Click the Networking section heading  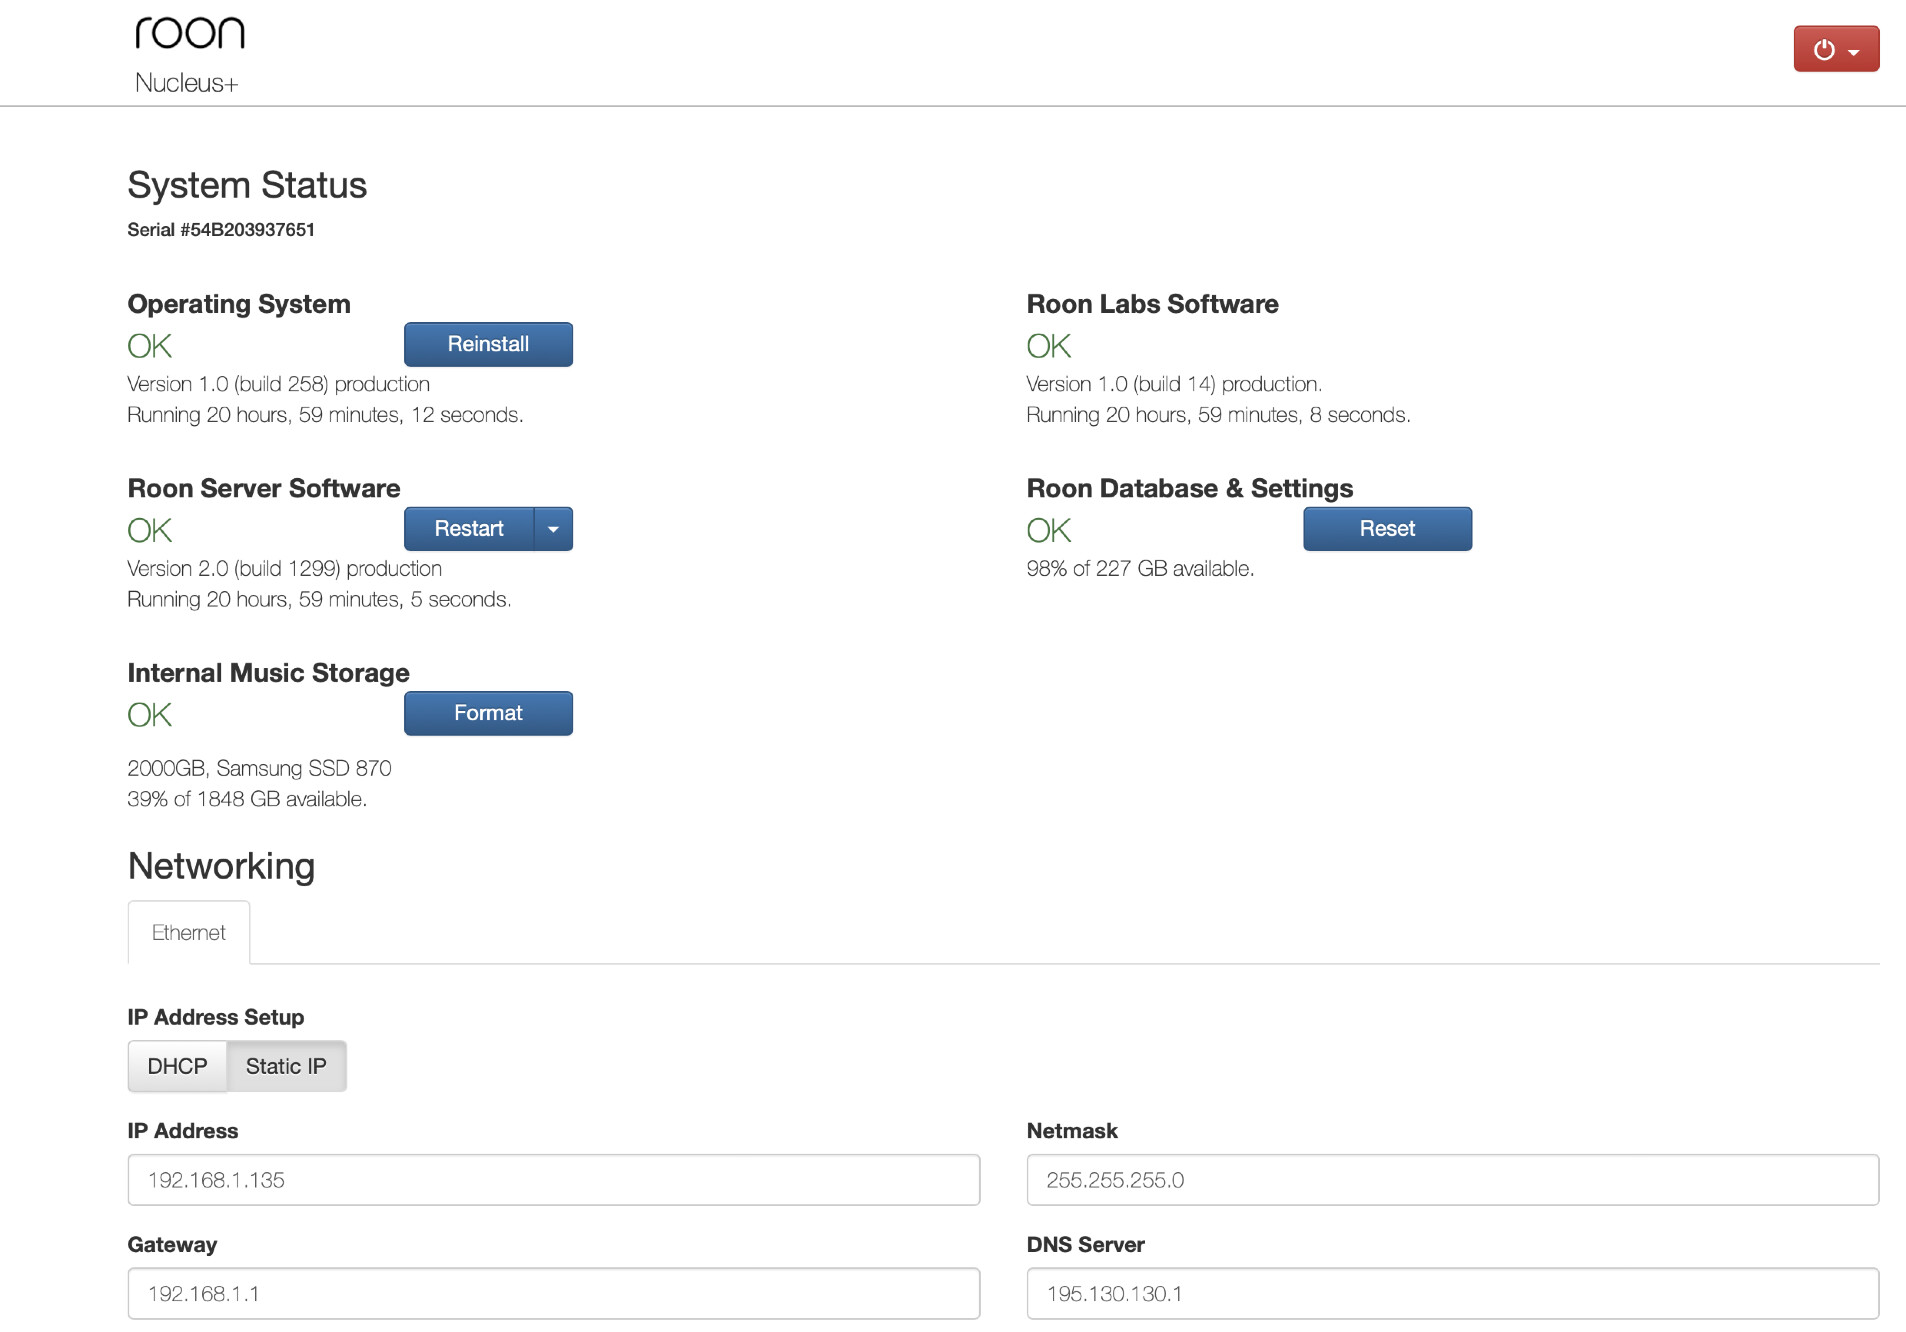tap(221, 866)
